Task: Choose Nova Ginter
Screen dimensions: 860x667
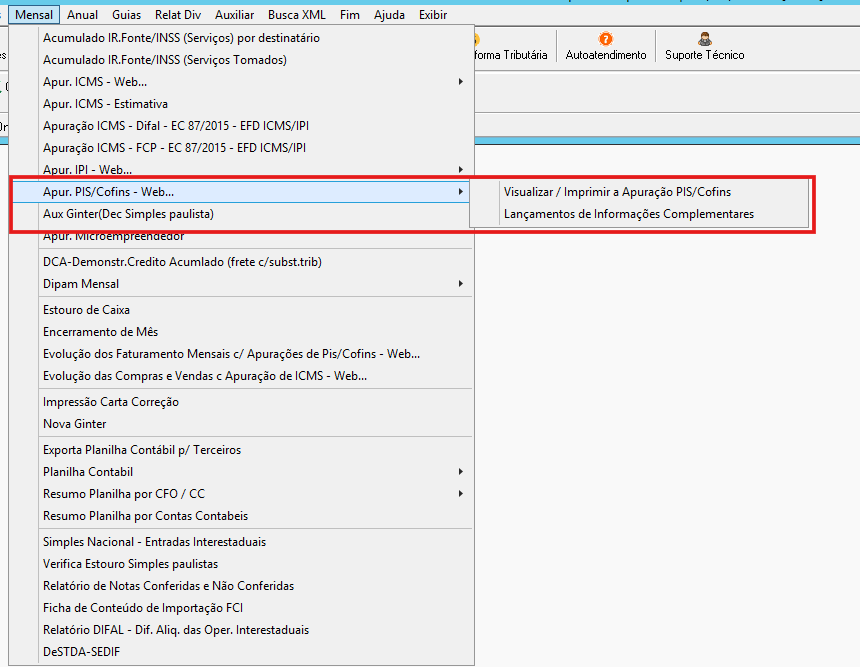Action: (241, 423)
